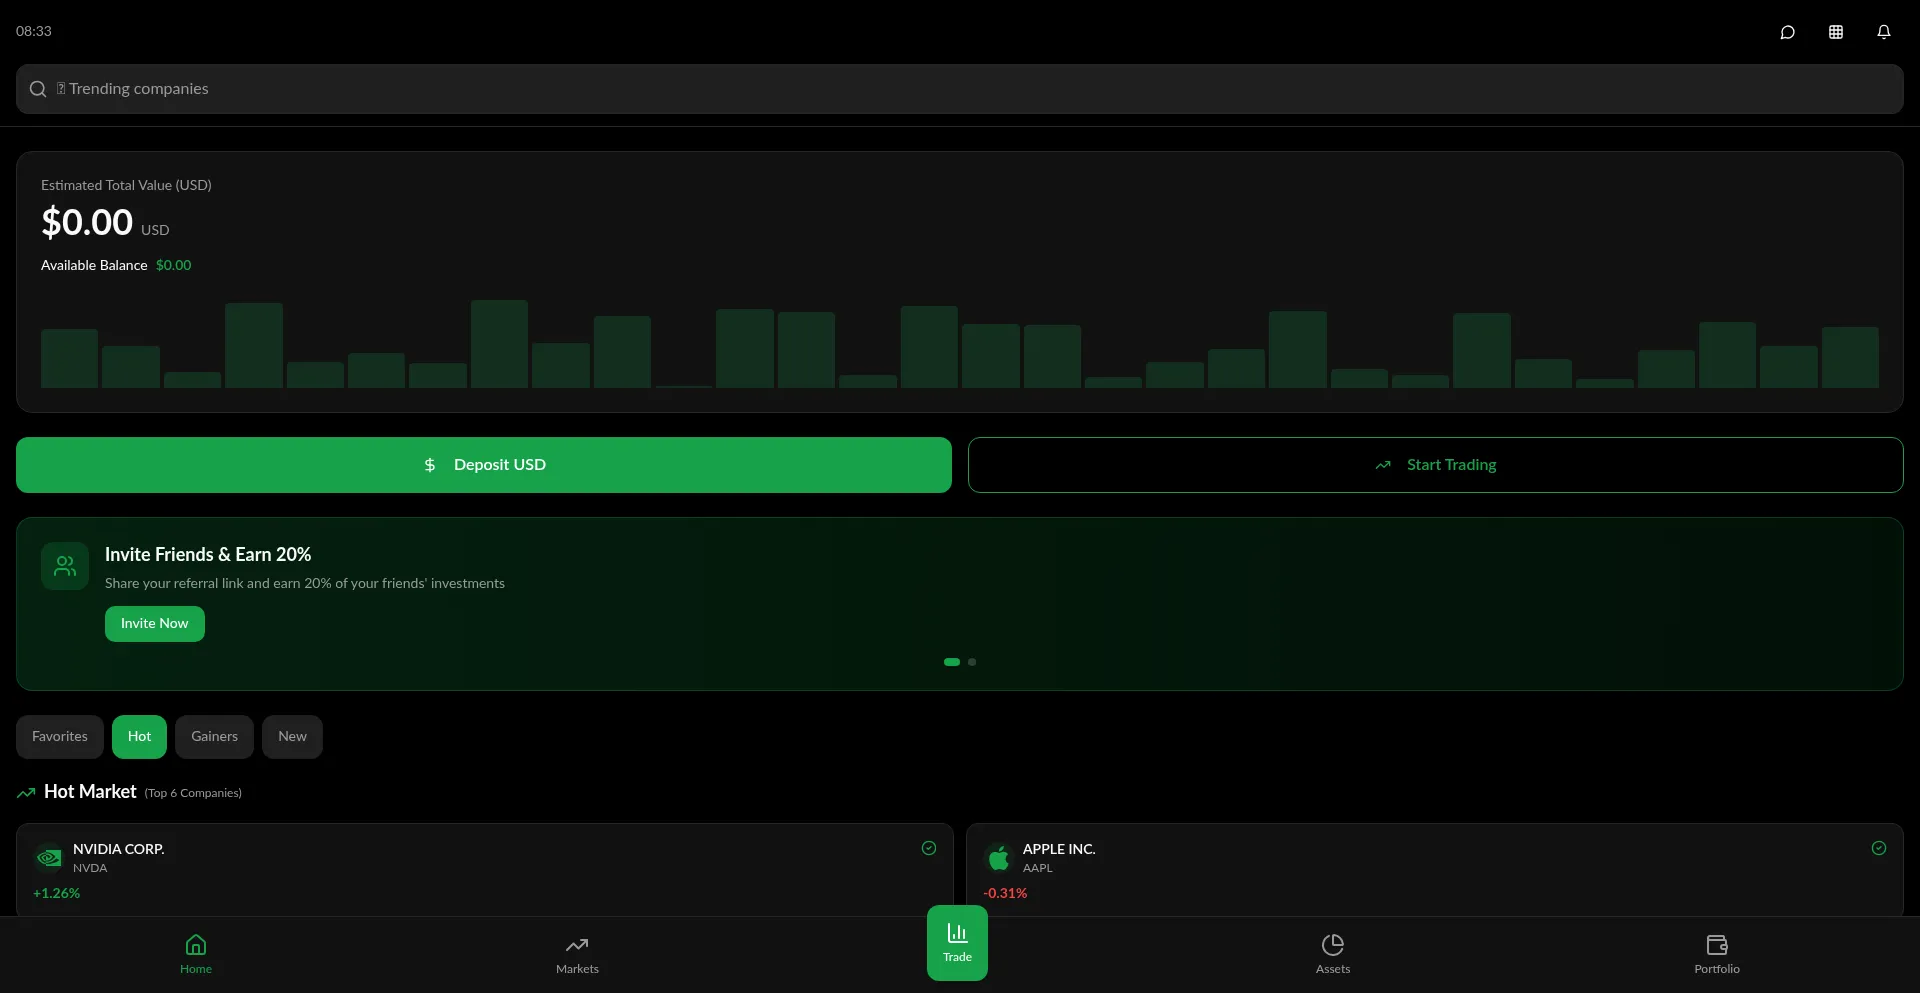Select the New filter tab
Screen dimensions: 1920x993
pos(291,736)
